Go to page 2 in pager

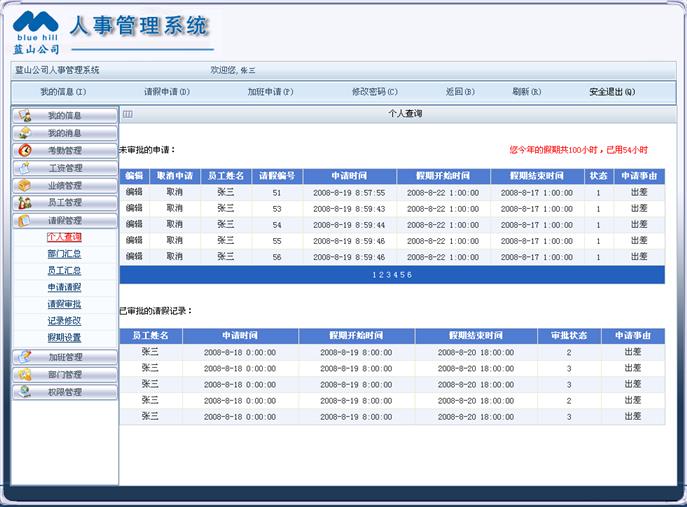(381, 275)
